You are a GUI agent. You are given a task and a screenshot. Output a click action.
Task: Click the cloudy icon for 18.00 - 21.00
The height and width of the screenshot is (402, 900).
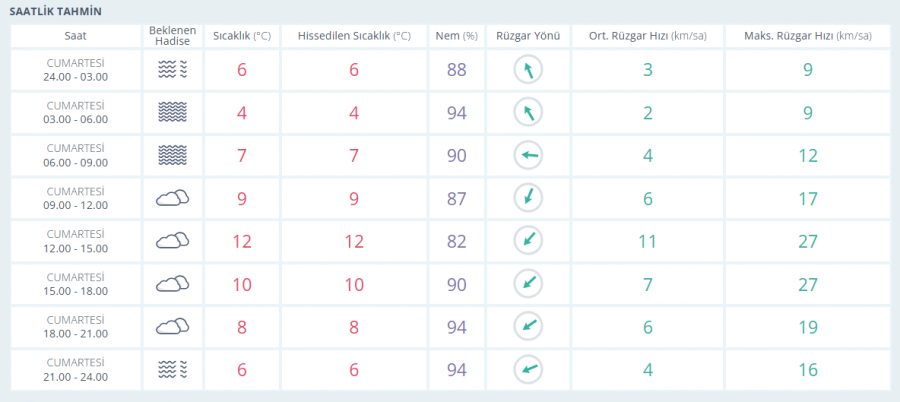click(172, 327)
